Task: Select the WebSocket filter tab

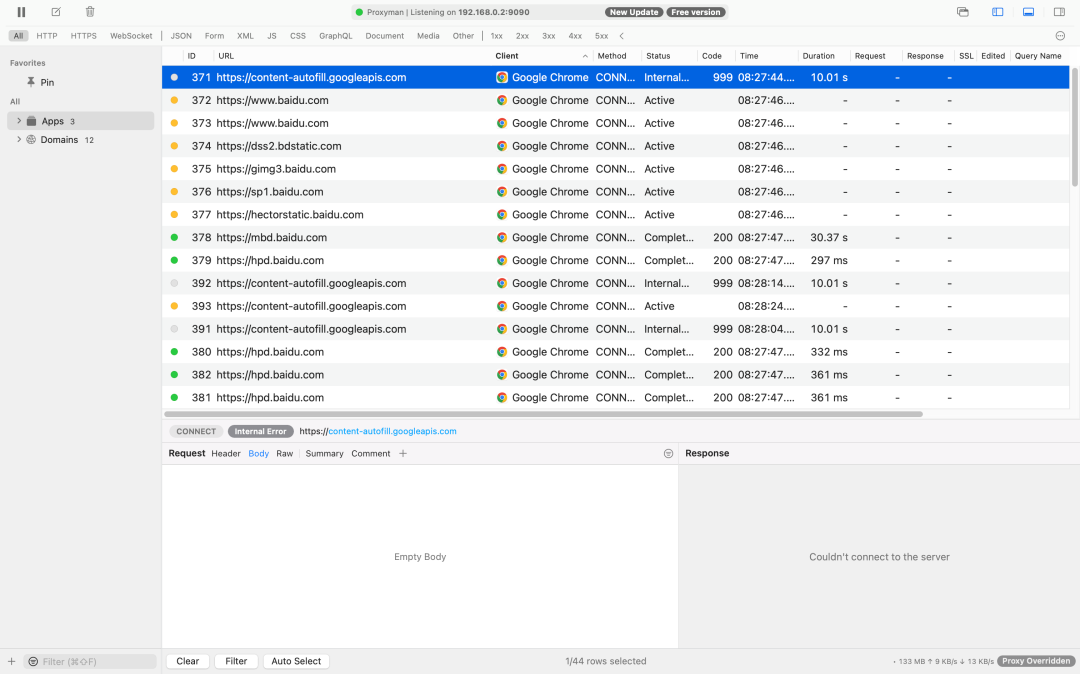Action: (x=131, y=36)
